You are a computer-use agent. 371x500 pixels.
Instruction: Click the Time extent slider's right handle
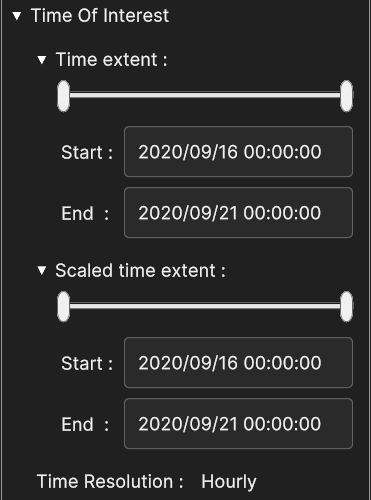click(x=346, y=96)
